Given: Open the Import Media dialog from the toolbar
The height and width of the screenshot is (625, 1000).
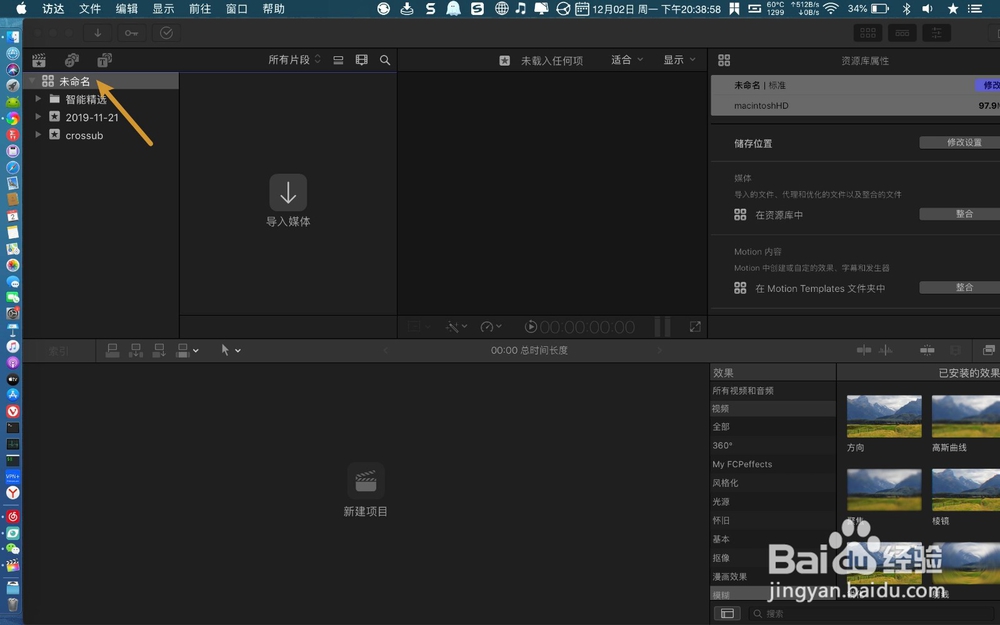Looking at the screenshot, I should tap(97, 33).
